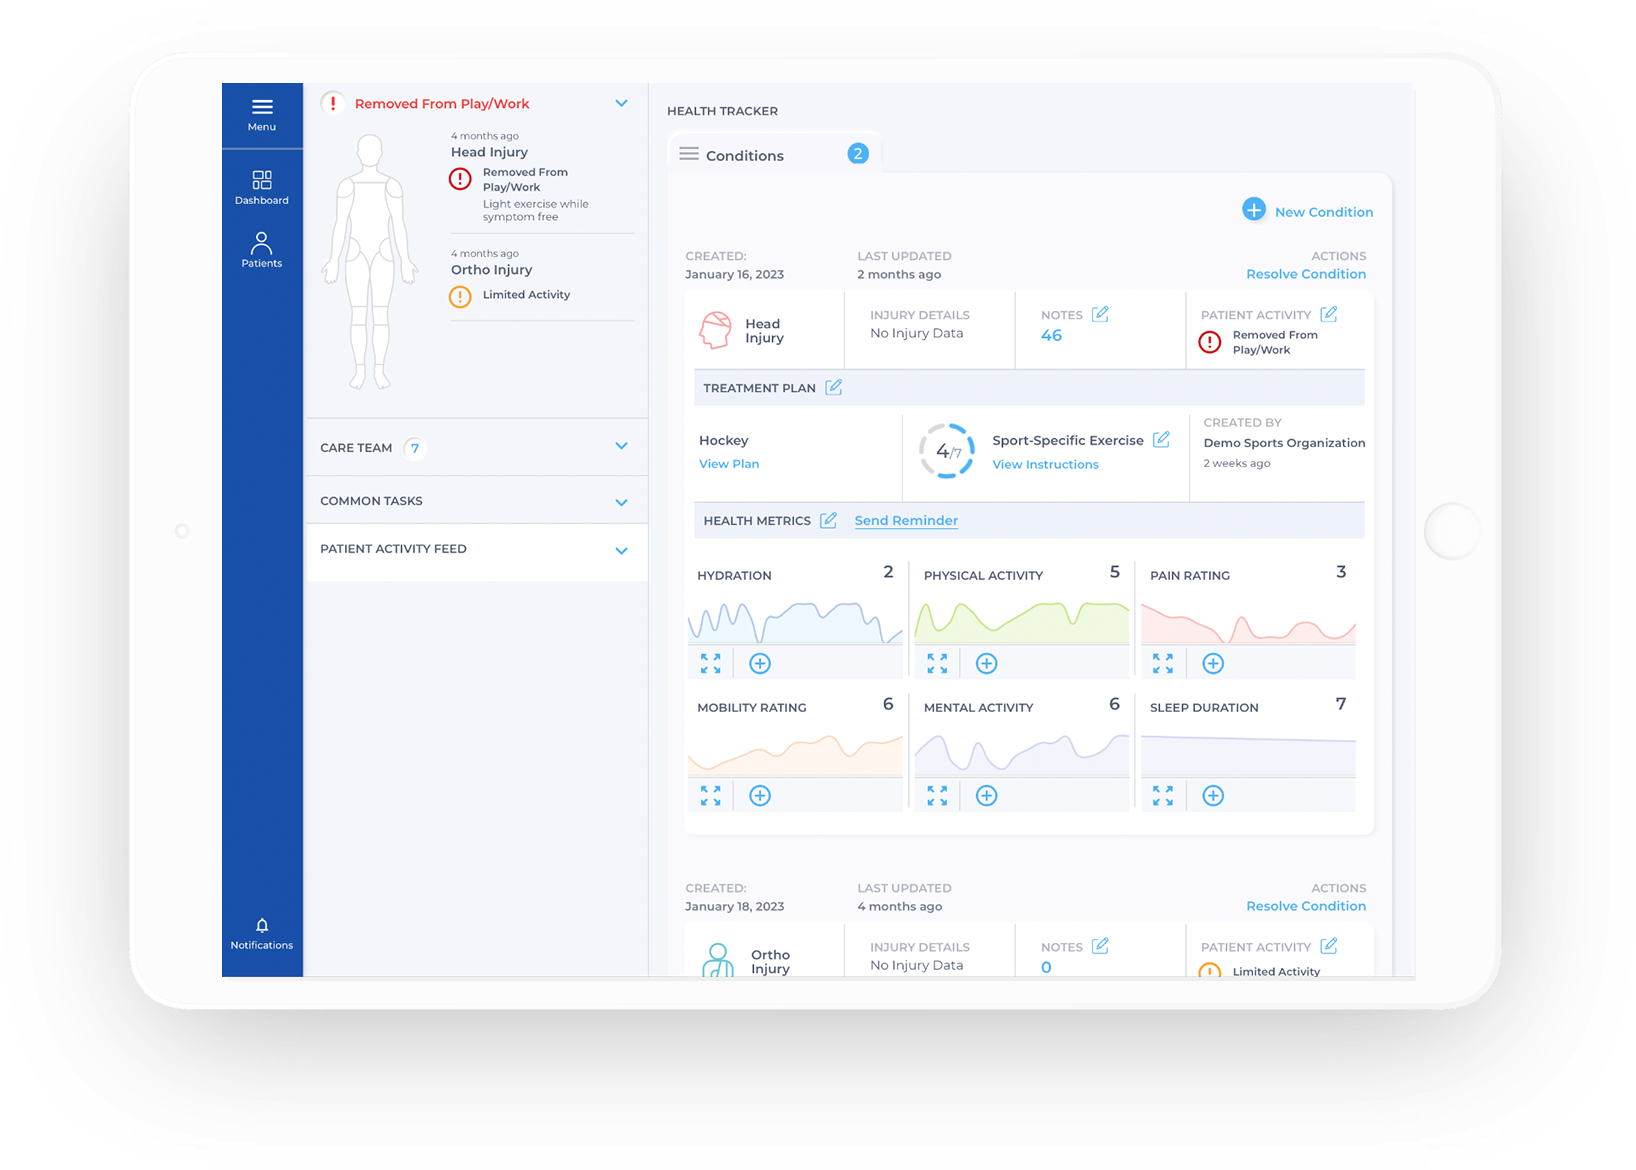The image size is (1636, 1170).
Task: Click the body diagram figure
Action: click(x=370, y=261)
